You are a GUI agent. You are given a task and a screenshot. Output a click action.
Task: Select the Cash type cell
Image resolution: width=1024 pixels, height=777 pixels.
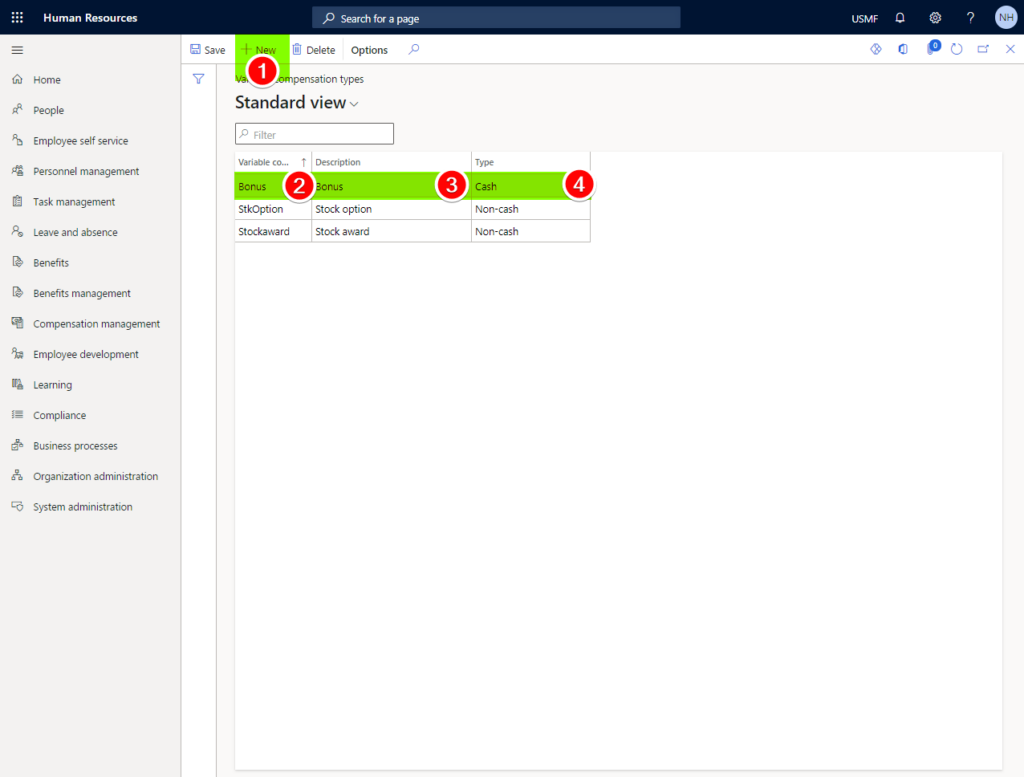[530, 186]
